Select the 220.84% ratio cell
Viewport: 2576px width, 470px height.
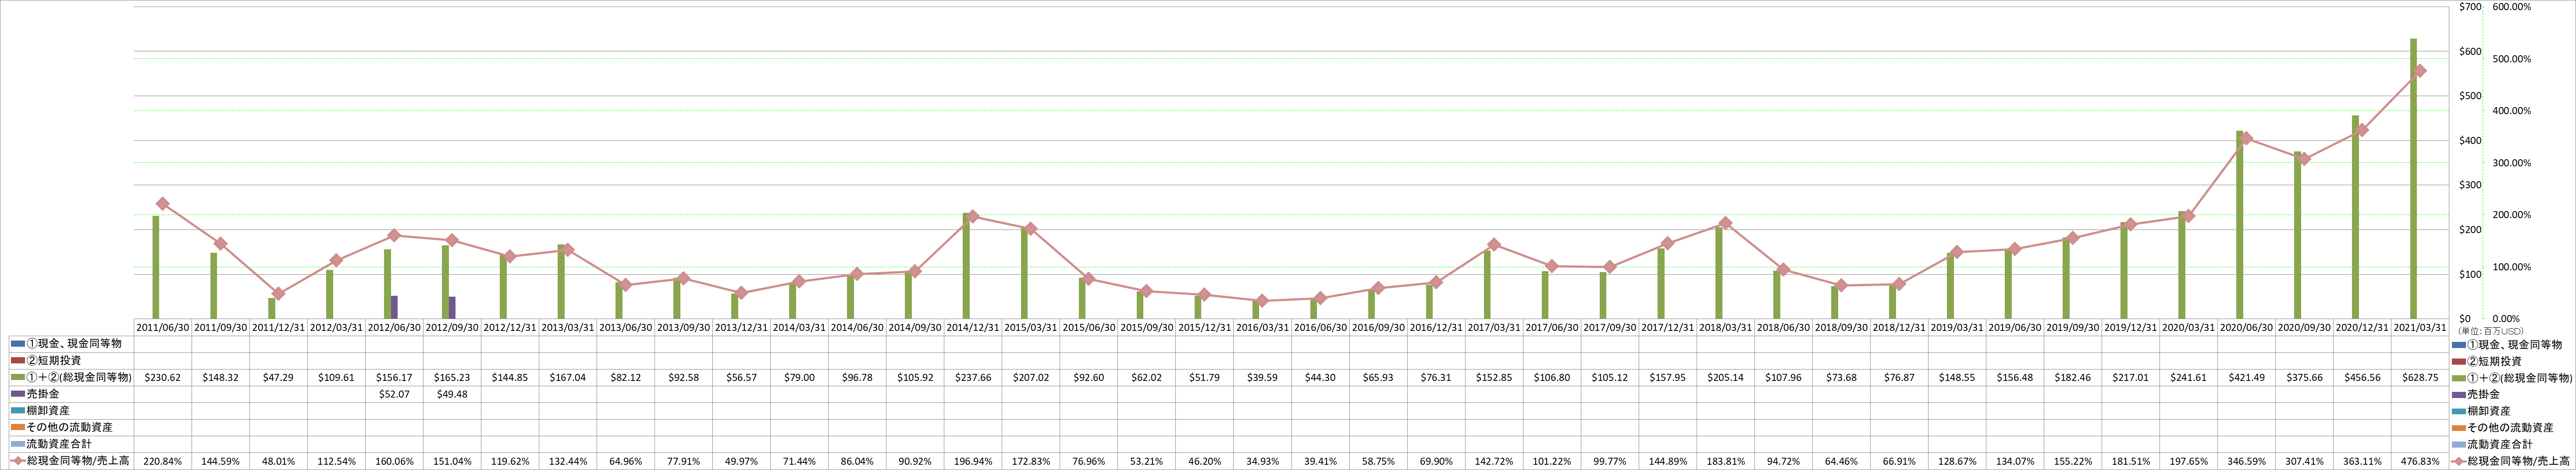[162, 461]
